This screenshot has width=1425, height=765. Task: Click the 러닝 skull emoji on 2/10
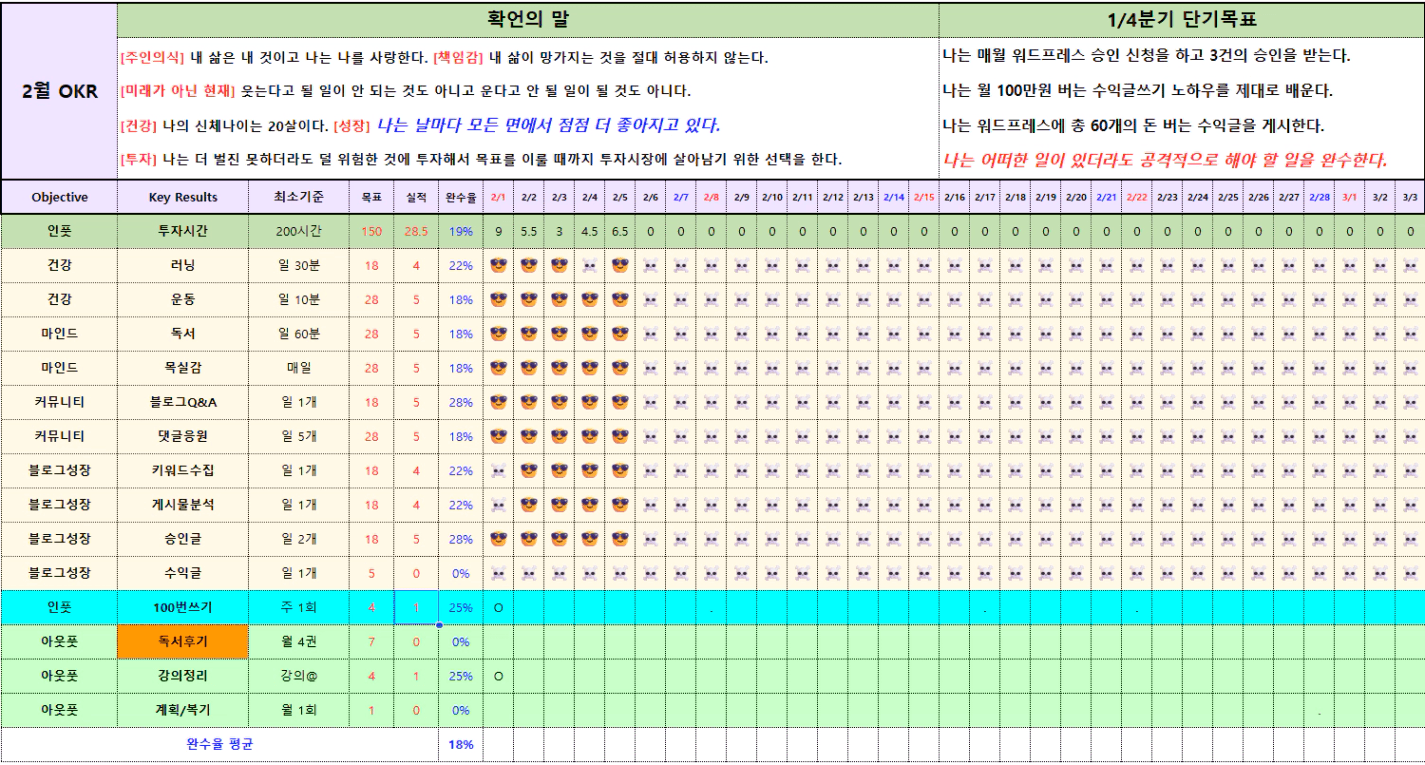pyautogui.click(x=772, y=266)
